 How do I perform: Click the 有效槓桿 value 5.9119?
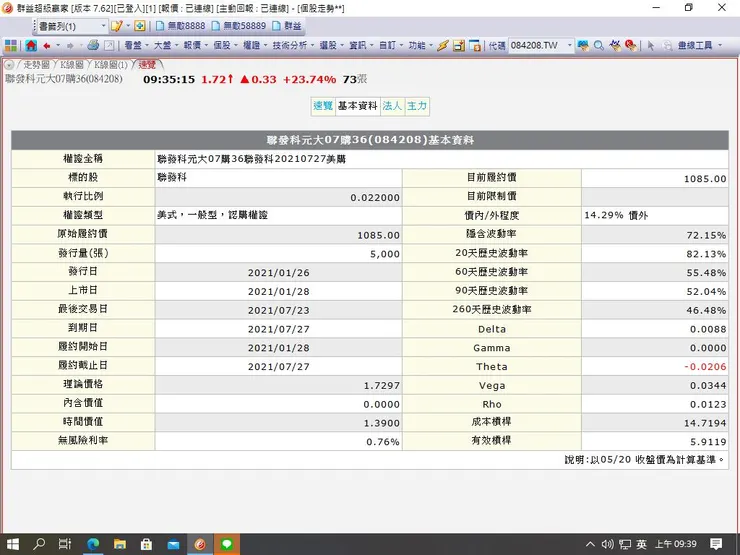[x=708, y=442]
